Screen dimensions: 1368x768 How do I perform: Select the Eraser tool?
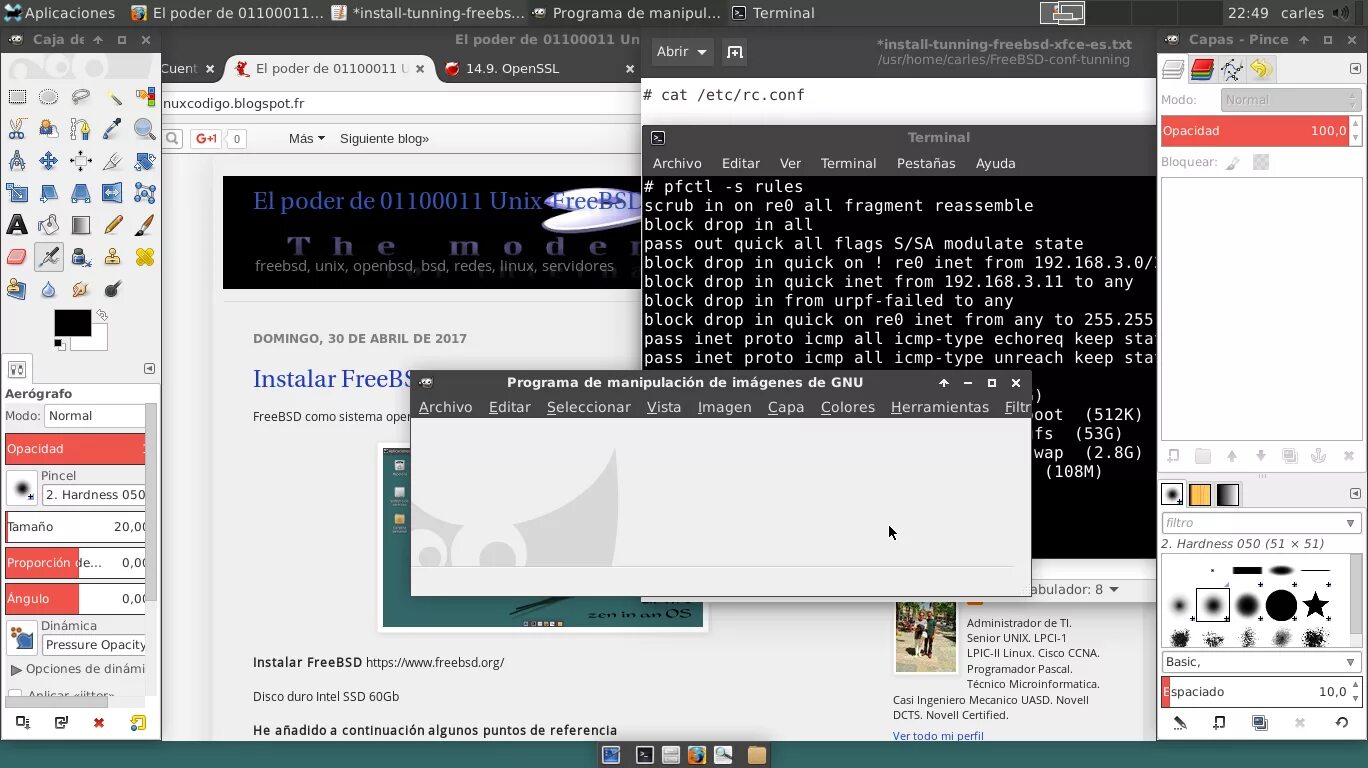[x=17, y=257]
